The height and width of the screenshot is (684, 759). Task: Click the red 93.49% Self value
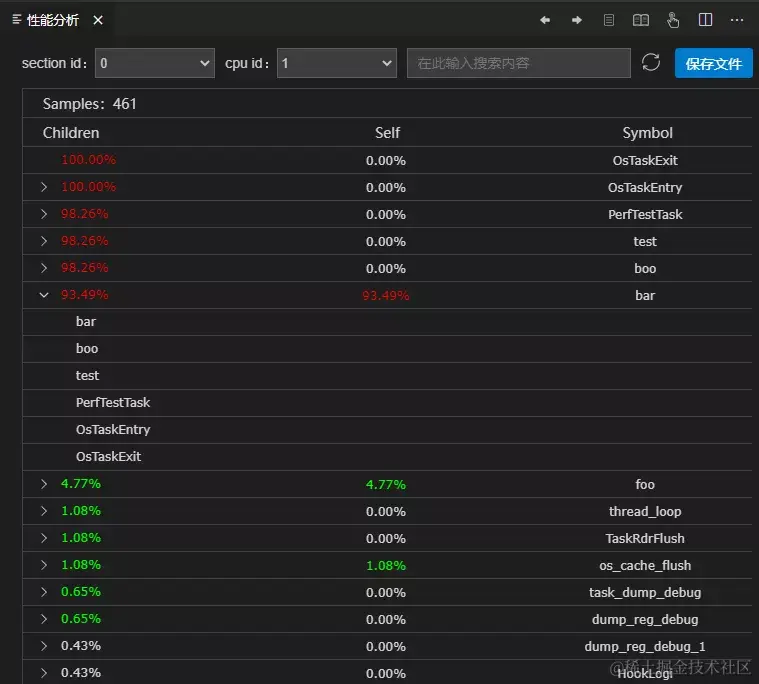tap(385, 295)
